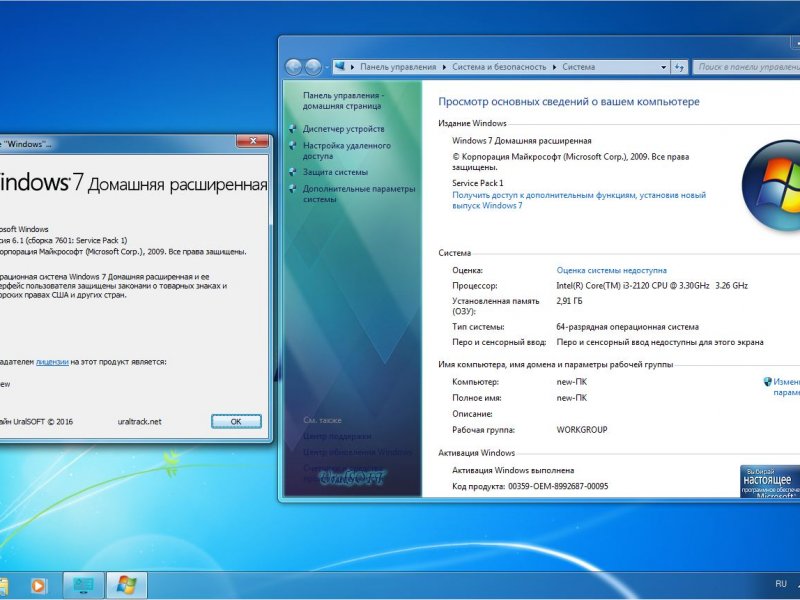This screenshot has height=600, width=800.
Task: Click the shield icon beside Защита системы
Action: pos(293,172)
